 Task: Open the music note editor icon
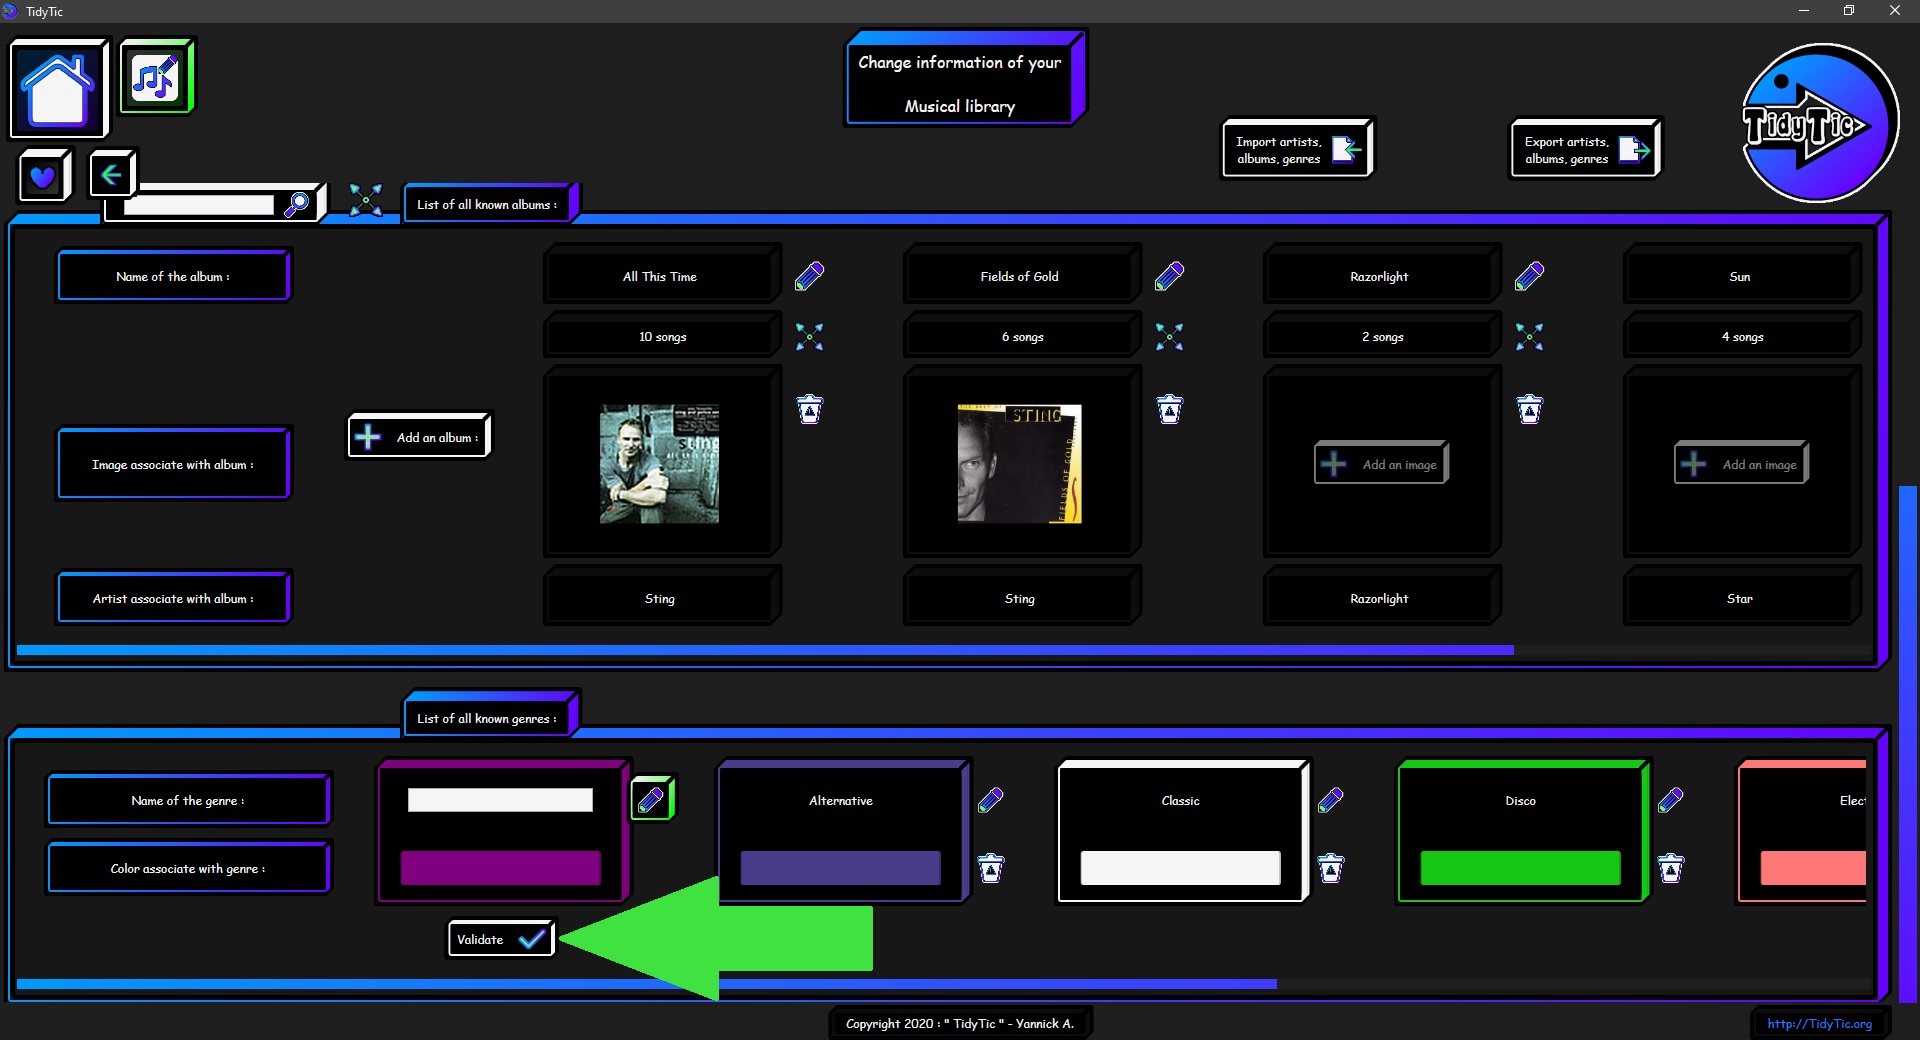click(x=156, y=77)
